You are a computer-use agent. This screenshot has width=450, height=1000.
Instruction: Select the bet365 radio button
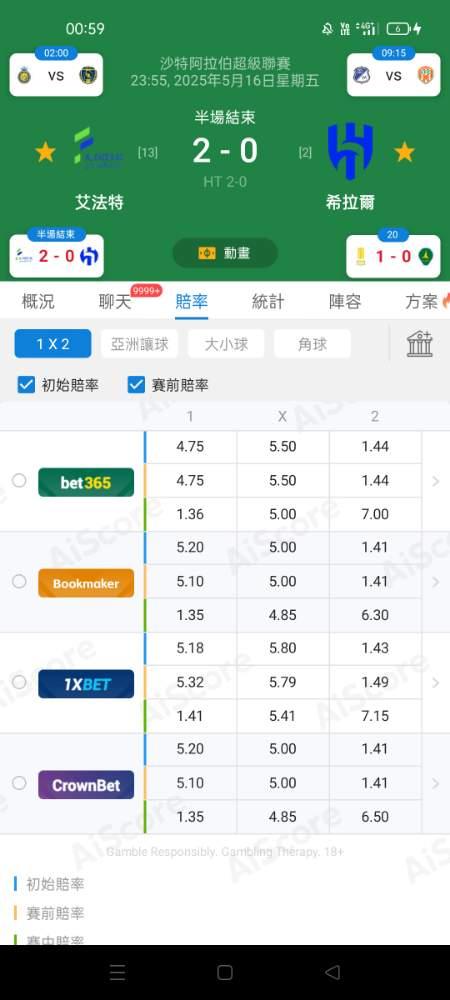(19, 480)
